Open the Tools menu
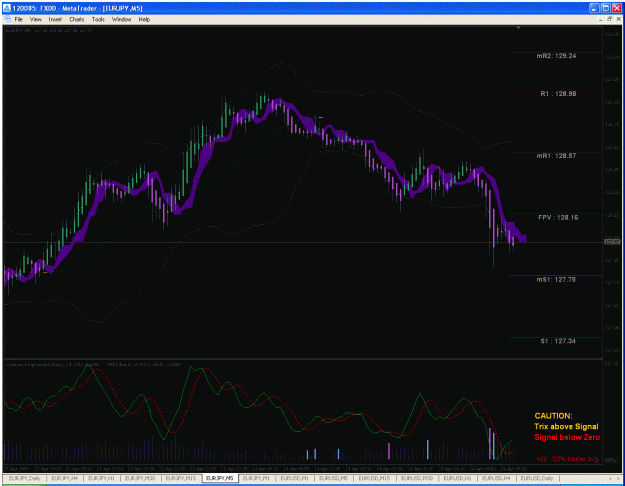 pos(98,19)
